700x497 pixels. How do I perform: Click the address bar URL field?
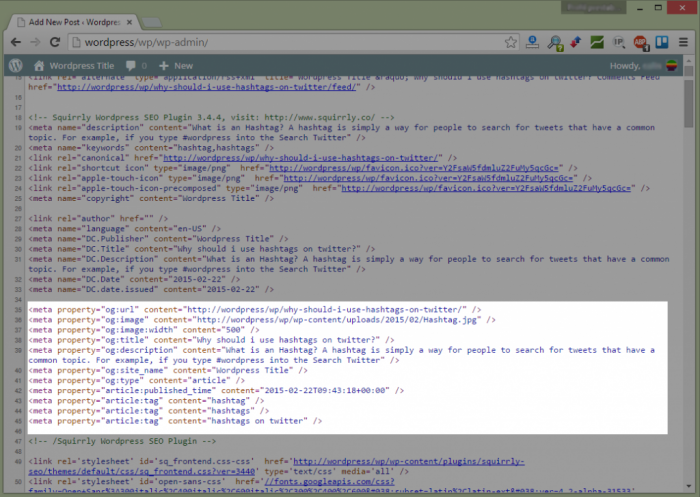tap(280, 42)
